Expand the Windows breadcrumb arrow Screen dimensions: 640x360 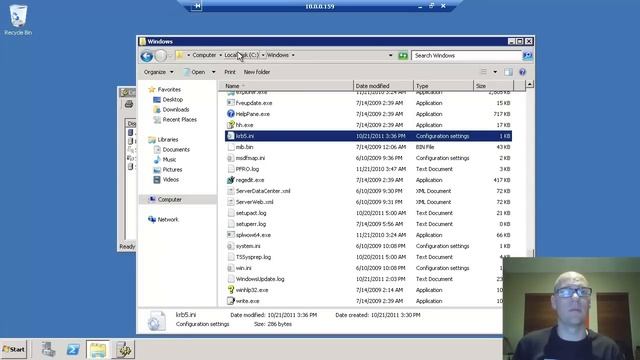click(293, 55)
